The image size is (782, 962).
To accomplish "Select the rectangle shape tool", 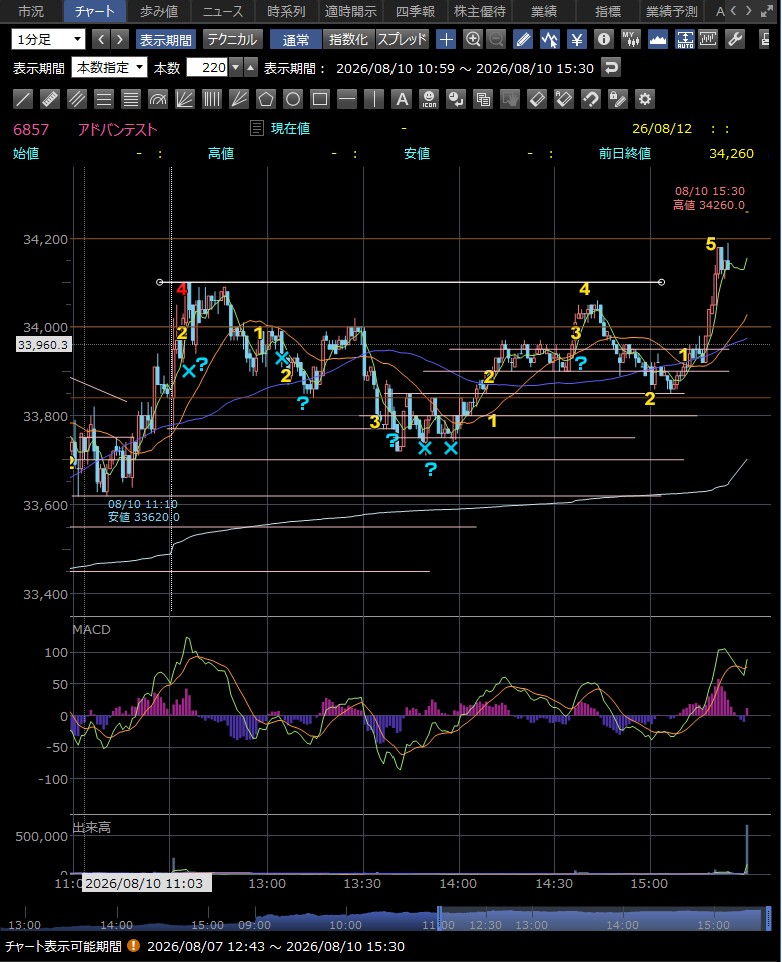I will pos(320,99).
